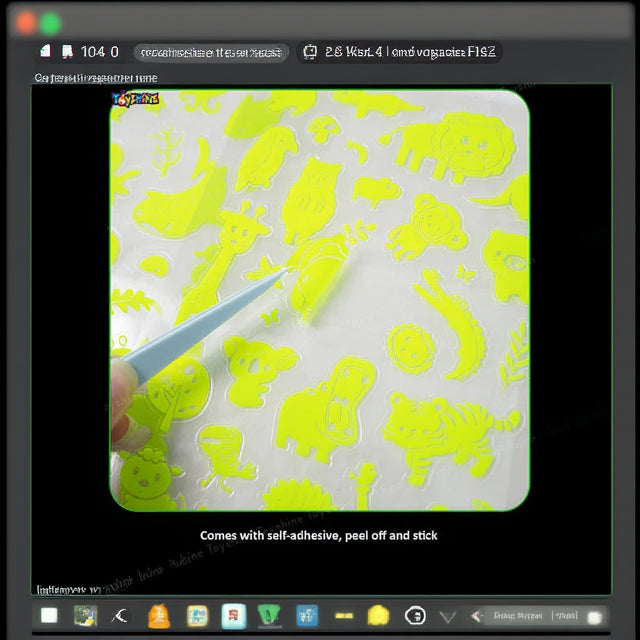
Task: Click the gray address pill in top bar
Action: click(211, 52)
